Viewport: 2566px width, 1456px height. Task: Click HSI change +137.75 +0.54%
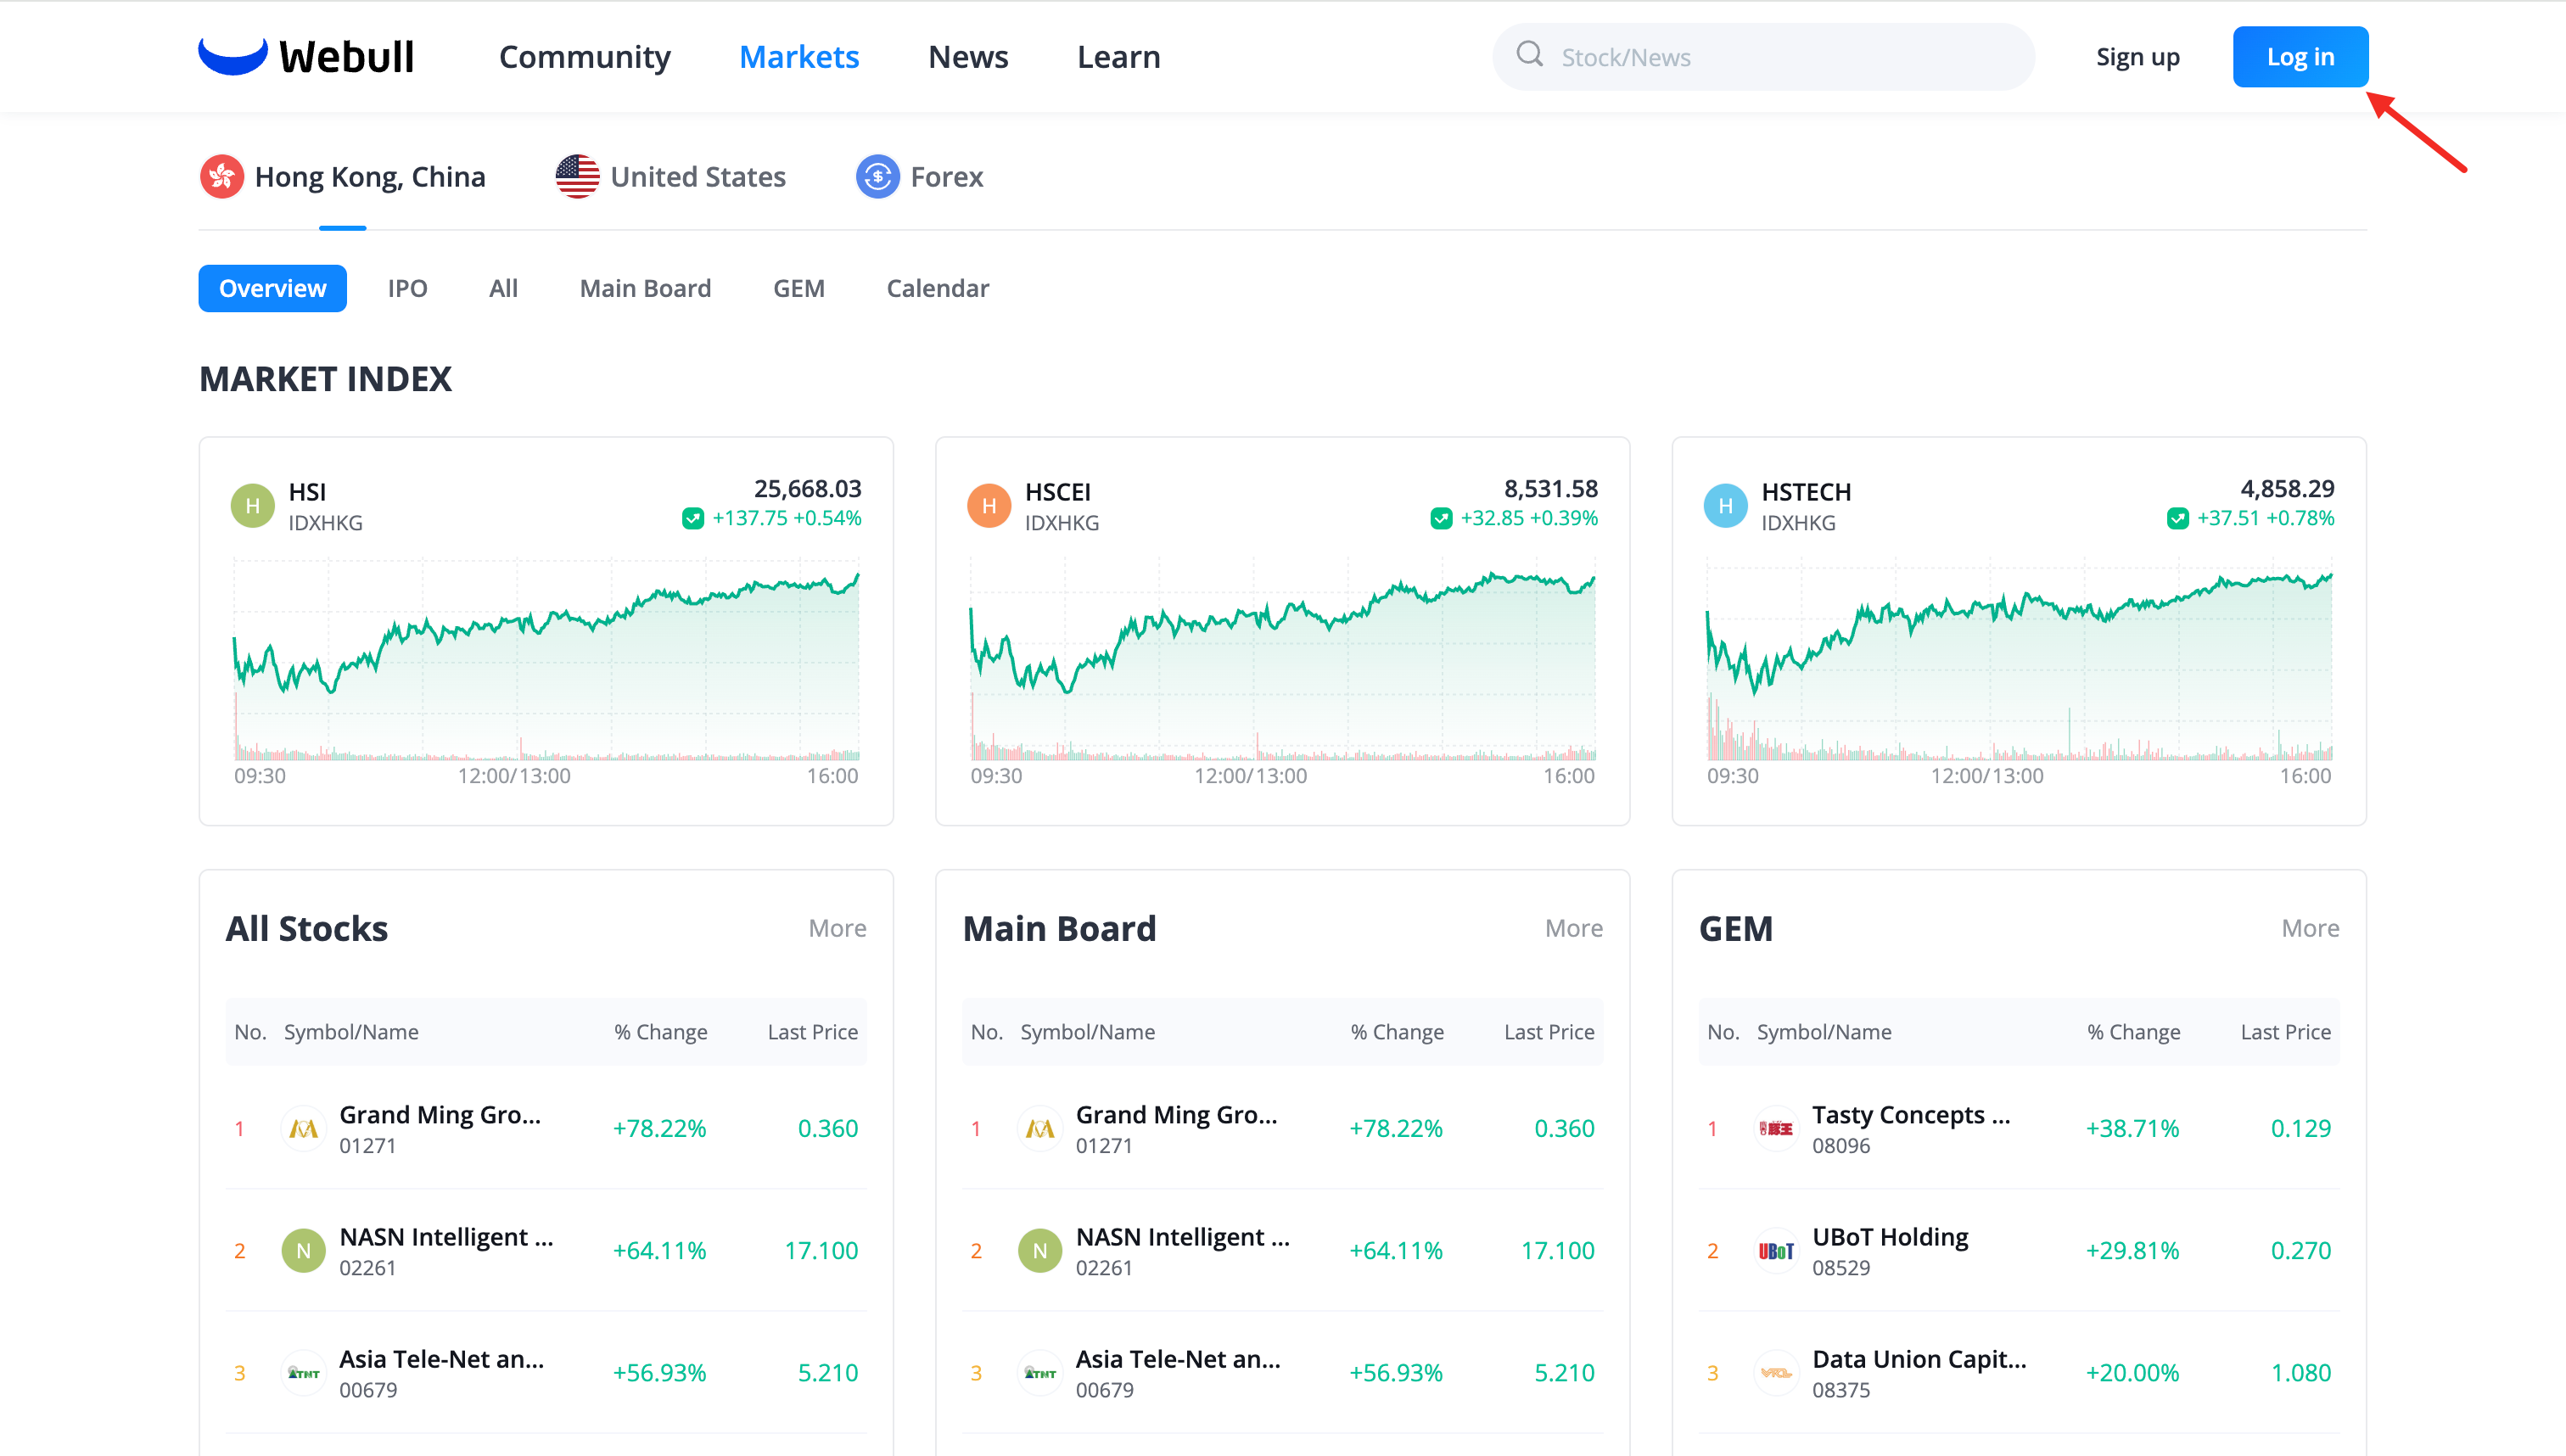click(786, 518)
